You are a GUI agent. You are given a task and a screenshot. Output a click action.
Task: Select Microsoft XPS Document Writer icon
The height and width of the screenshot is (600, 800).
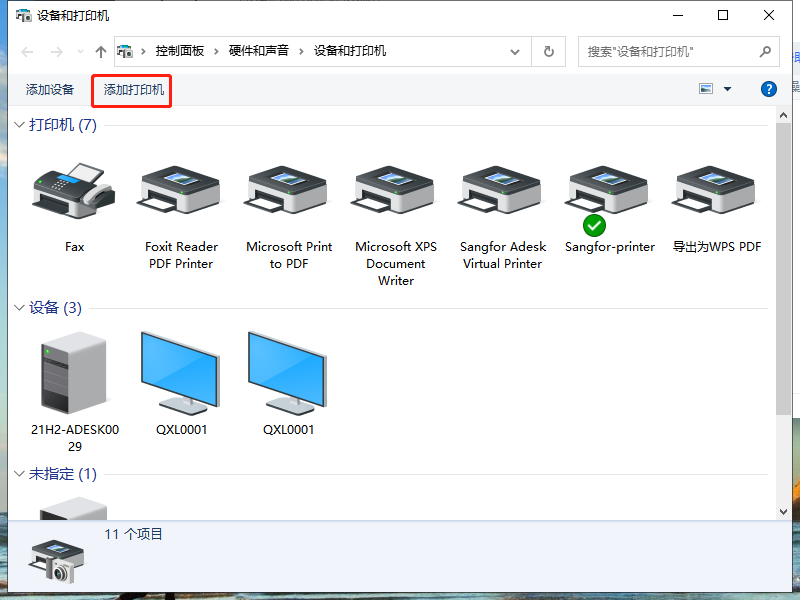(395, 190)
